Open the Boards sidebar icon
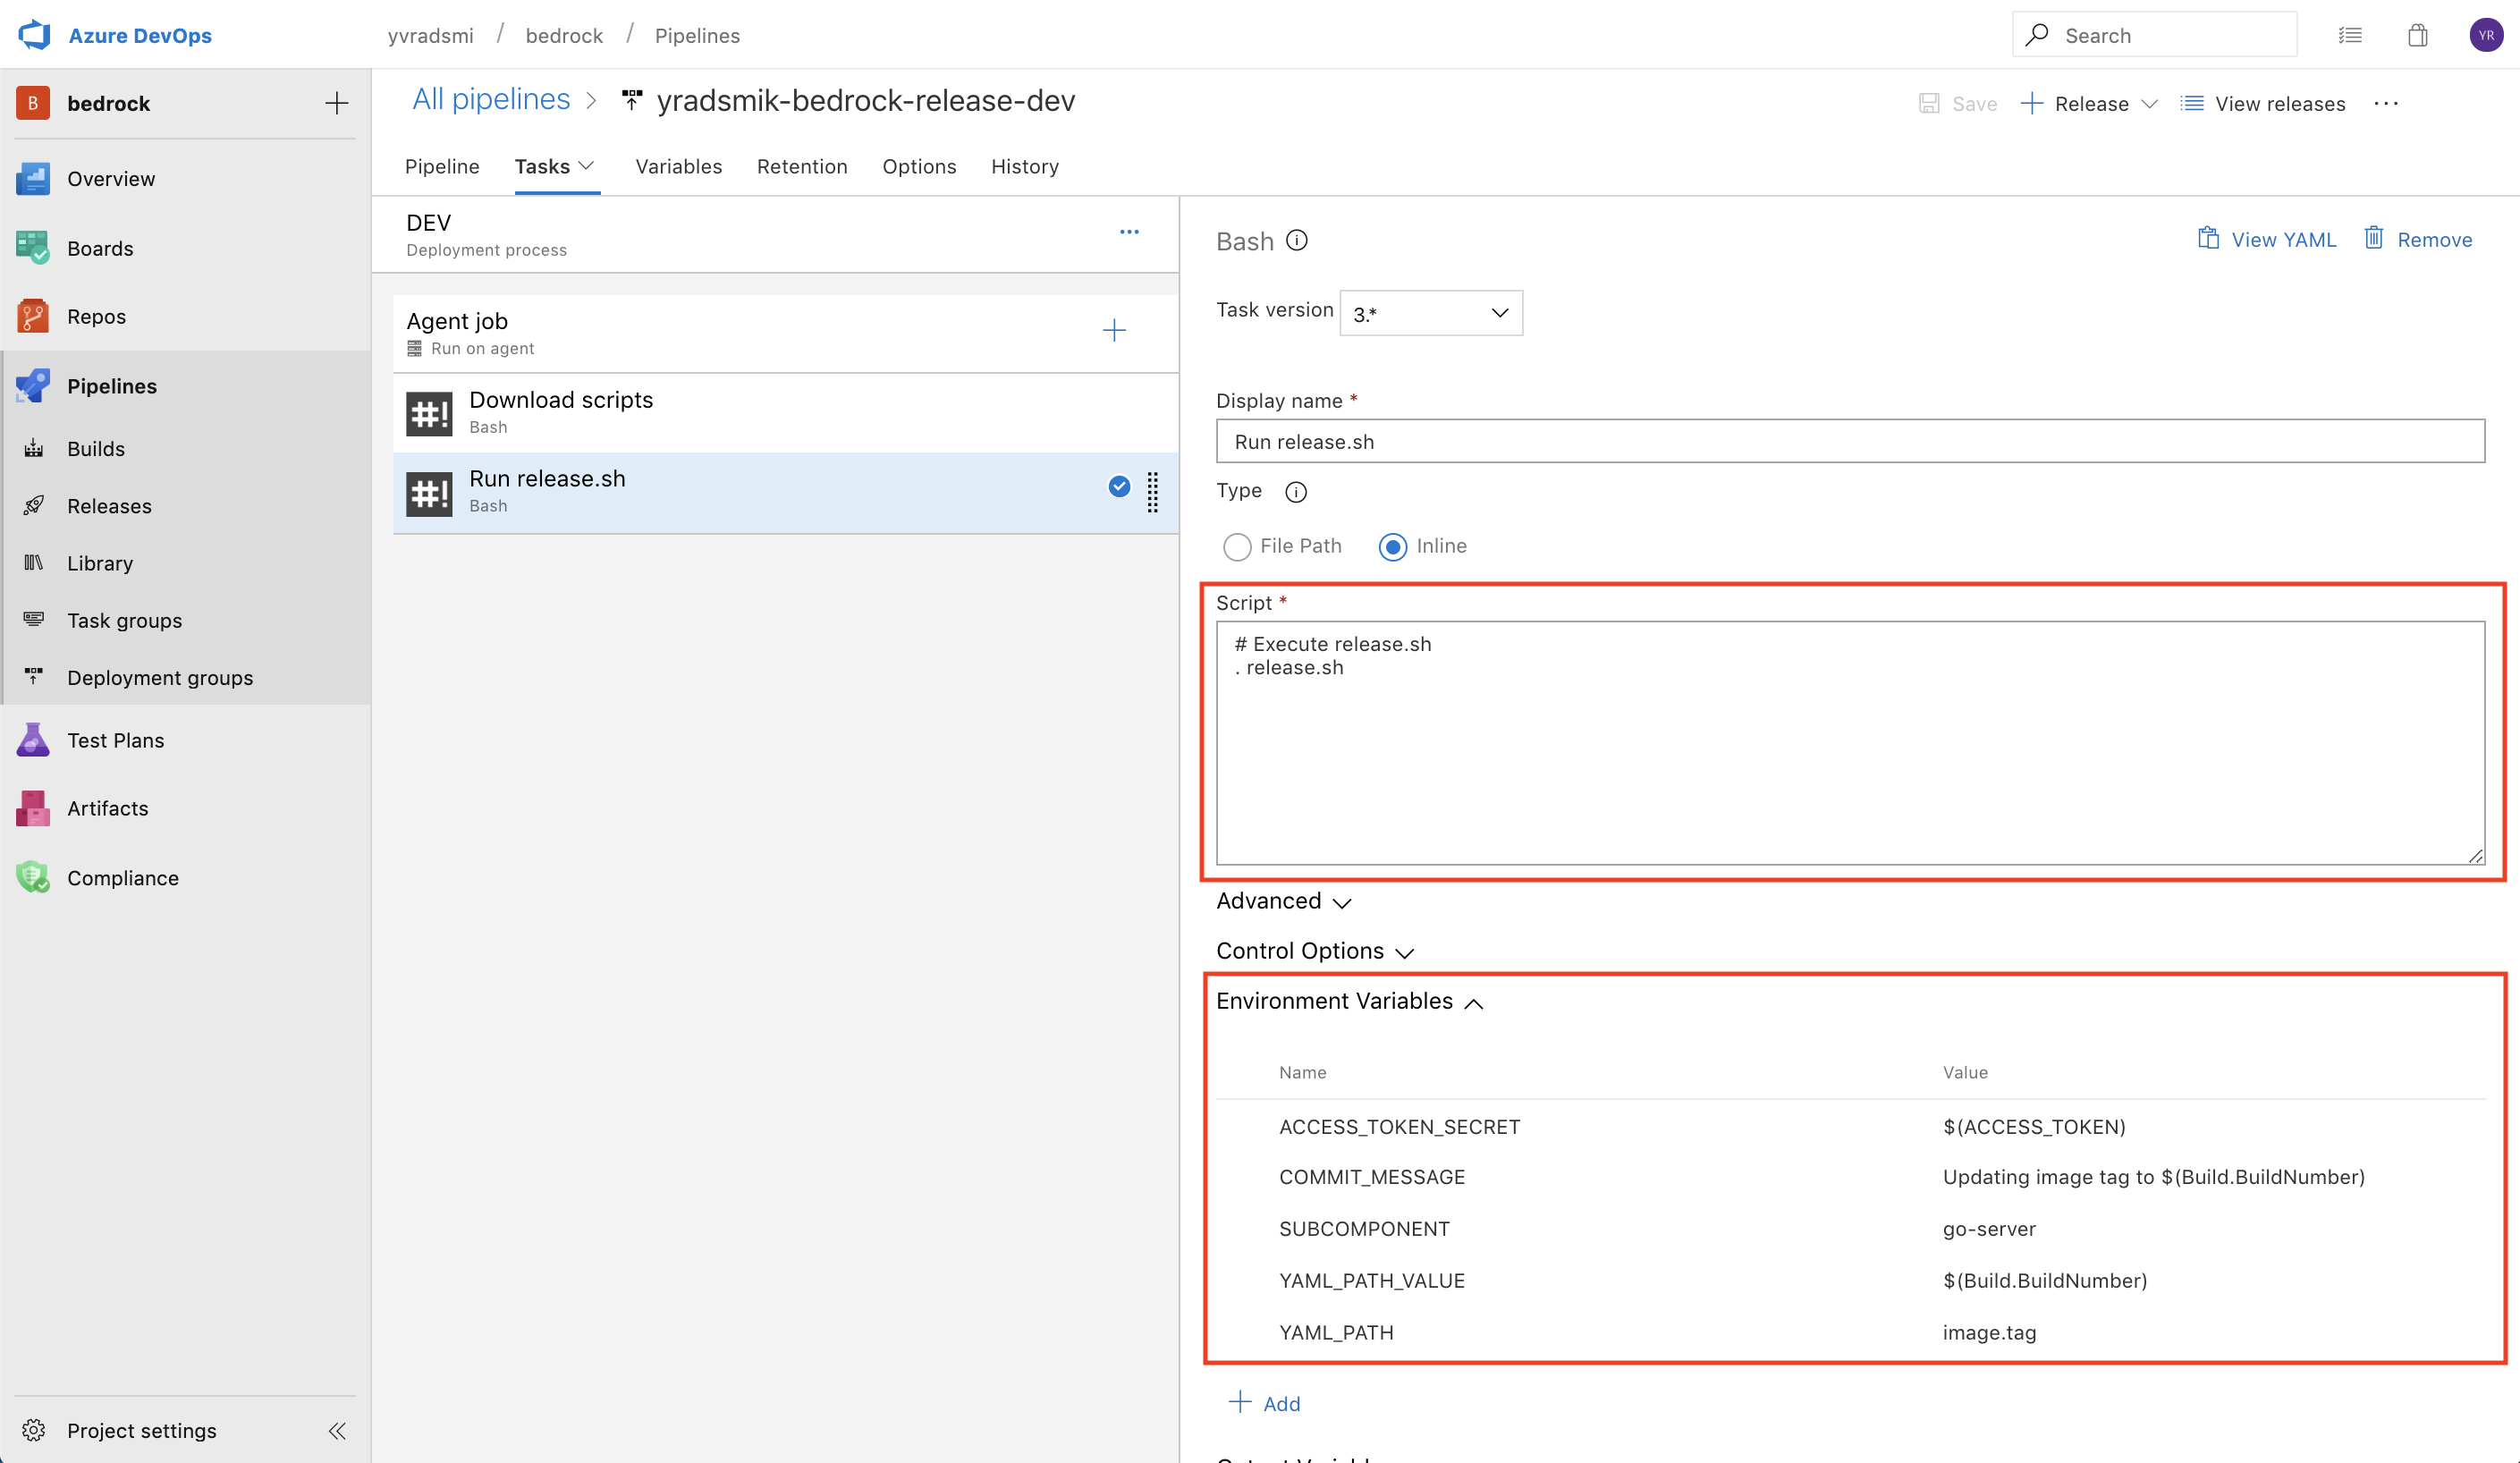This screenshot has width=2520, height=1463. [x=33, y=248]
